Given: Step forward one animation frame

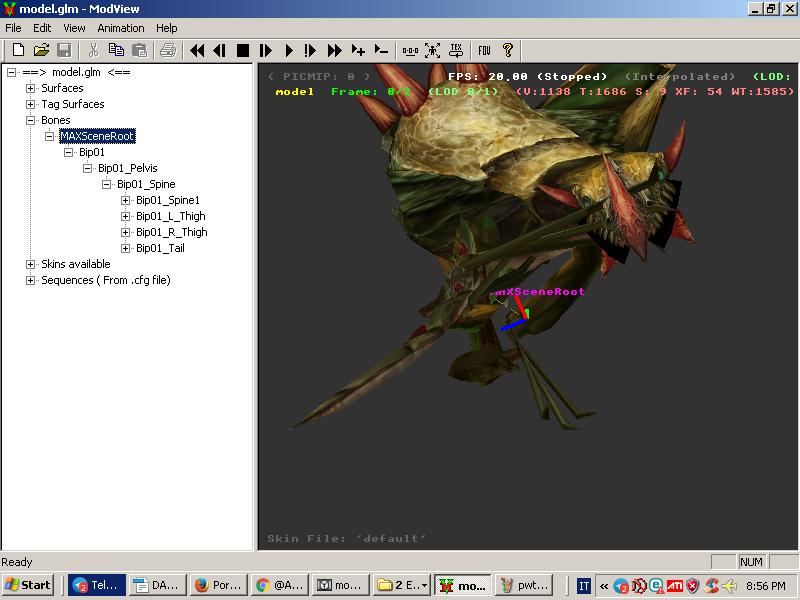Looking at the screenshot, I should tap(266, 50).
